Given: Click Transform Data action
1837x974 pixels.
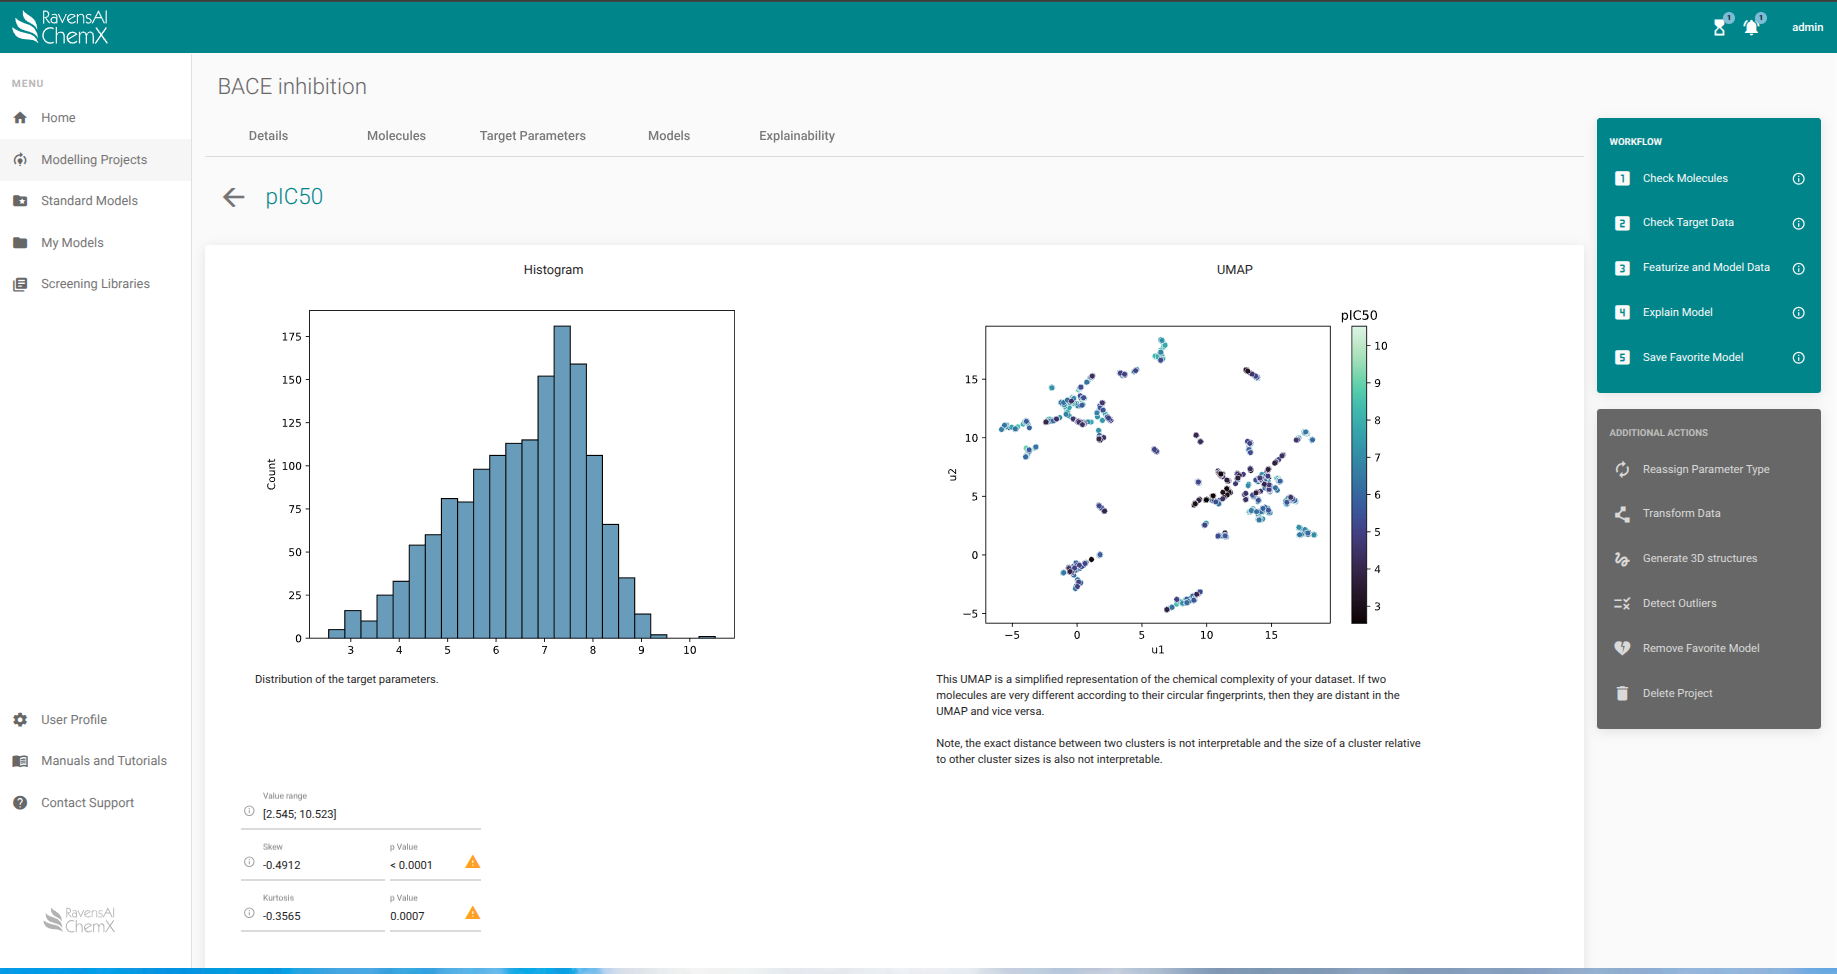Looking at the screenshot, I should pos(1681,514).
